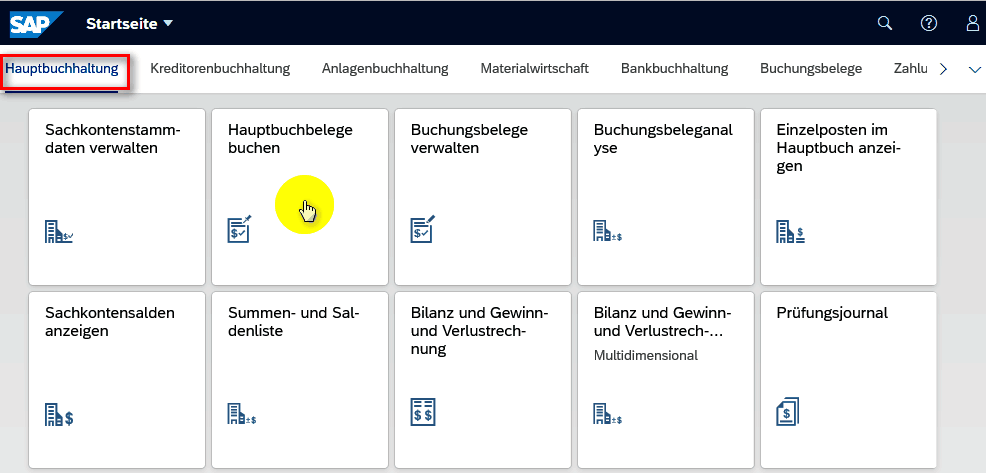Screen dimensions: 986x473
Task: Click the Buchungsbelege verwalten tile icon
Action: click(423, 230)
